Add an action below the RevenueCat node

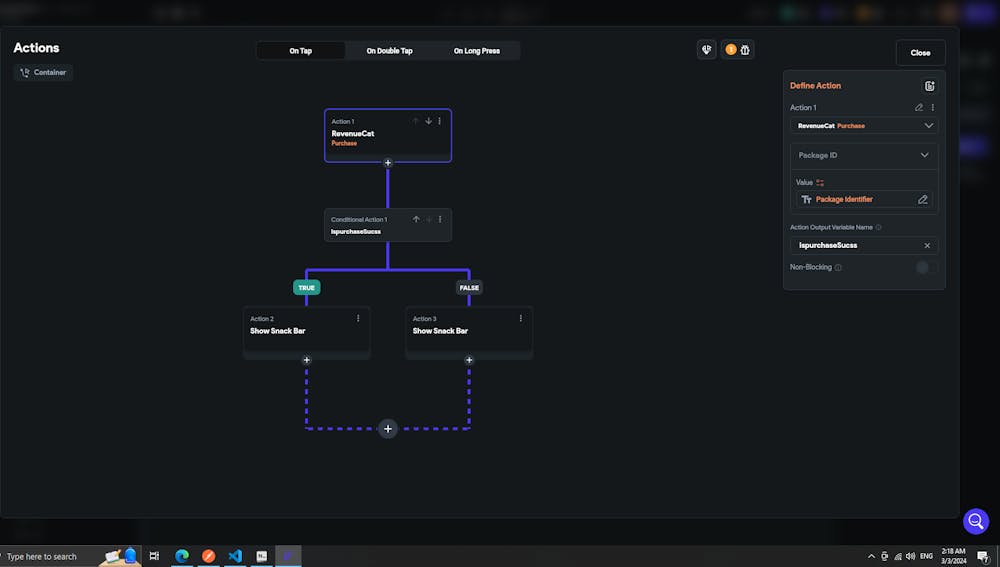(x=388, y=162)
